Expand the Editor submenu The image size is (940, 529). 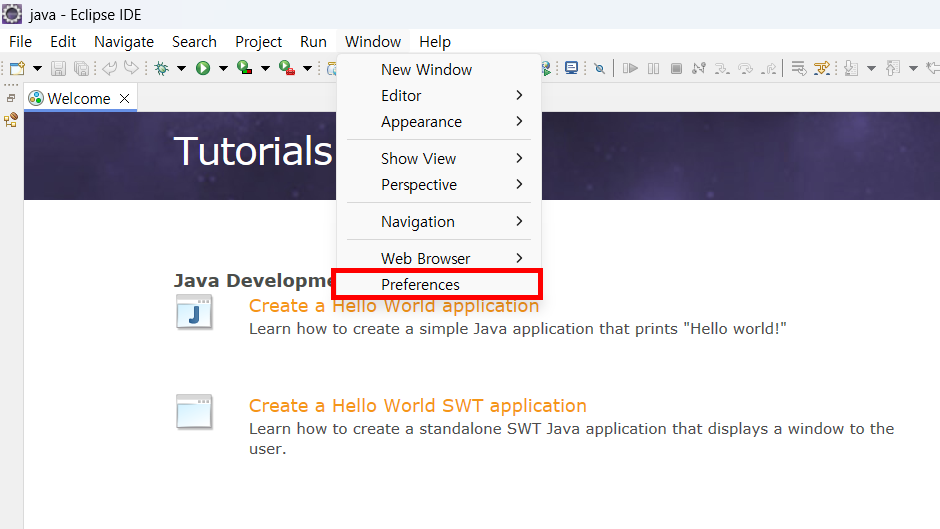click(x=439, y=96)
